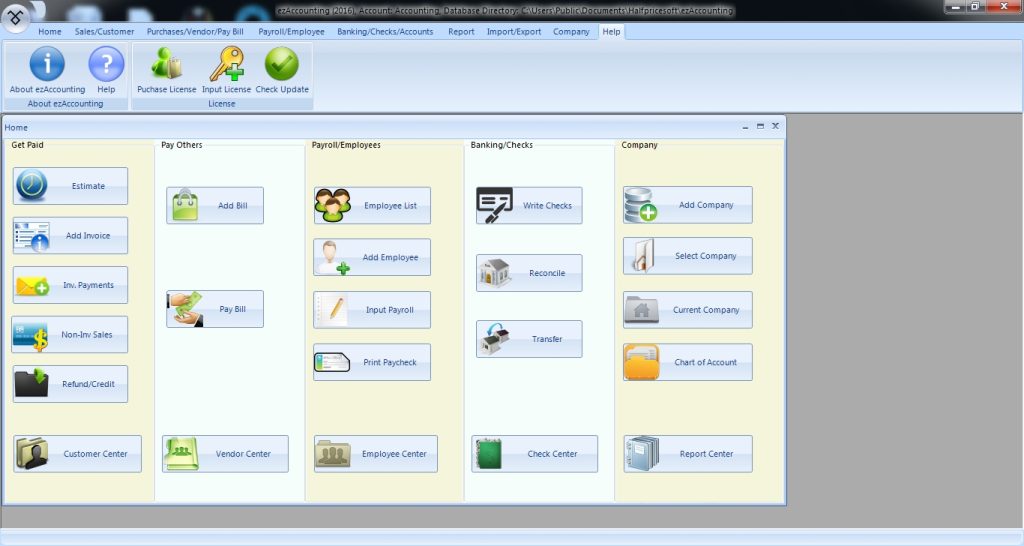
Task: Open Reconcile bank account
Action: 529,273
